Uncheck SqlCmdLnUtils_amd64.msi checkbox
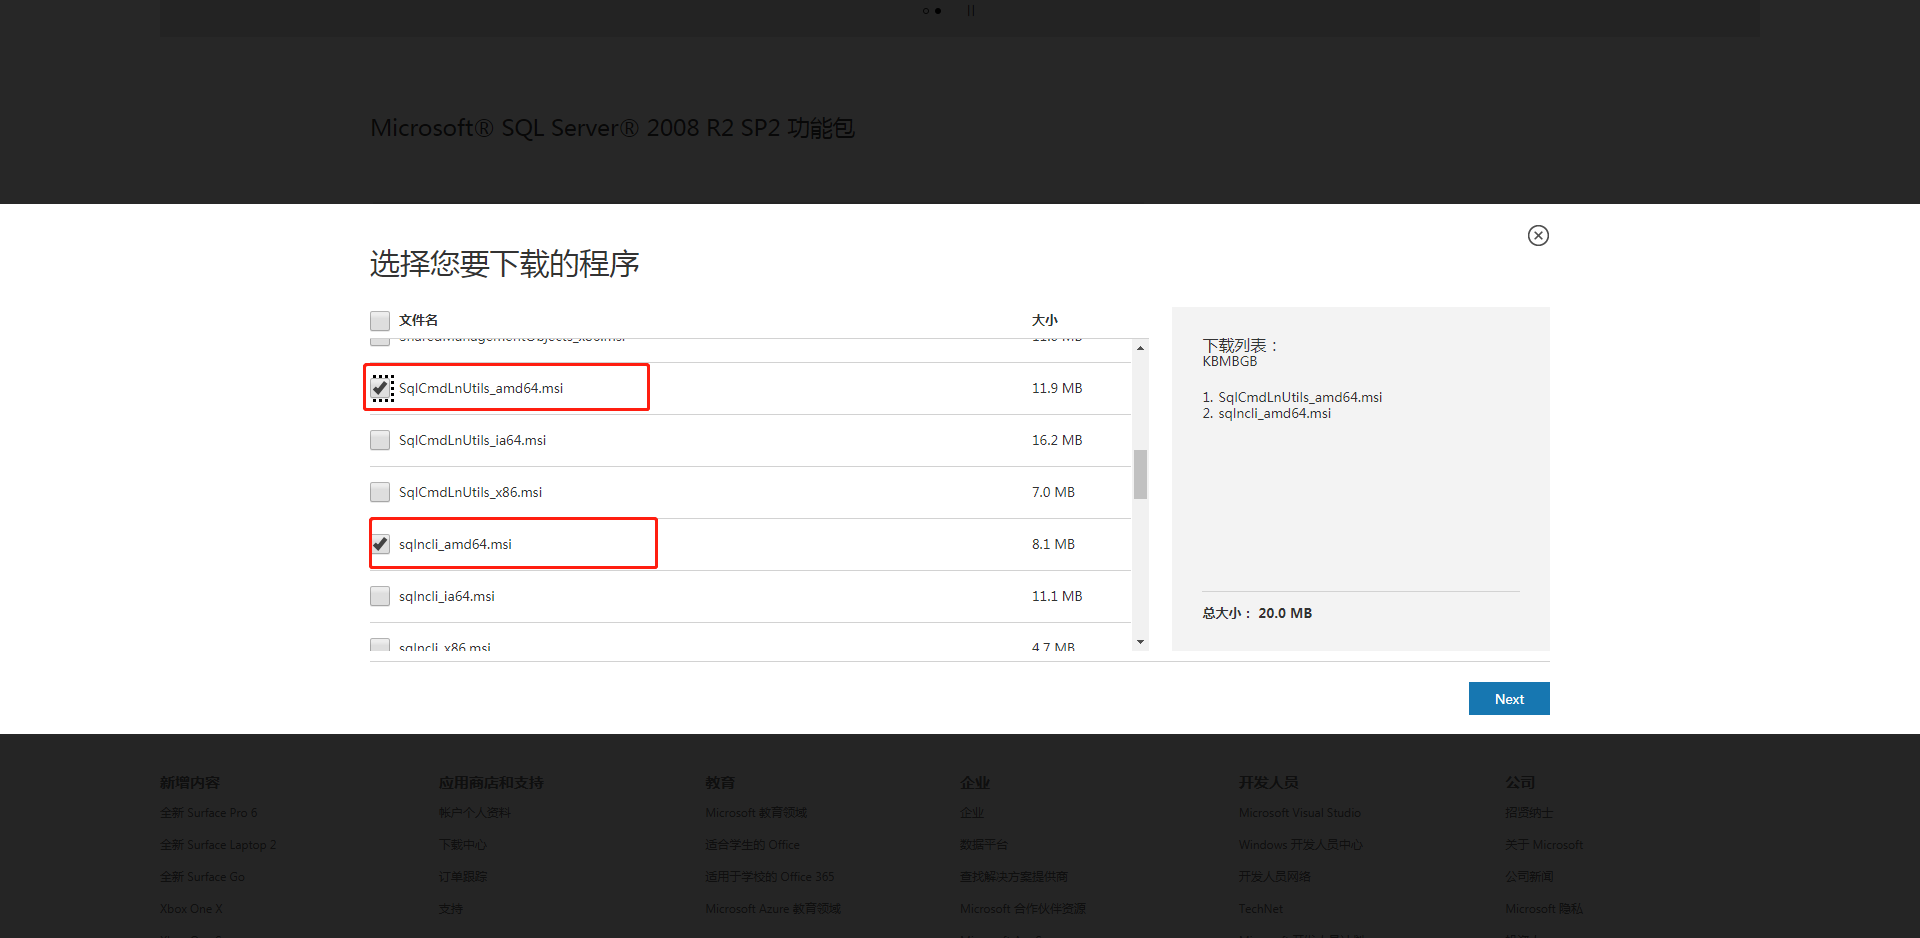Image resolution: width=1920 pixels, height=938 pixels. point(381,388)
